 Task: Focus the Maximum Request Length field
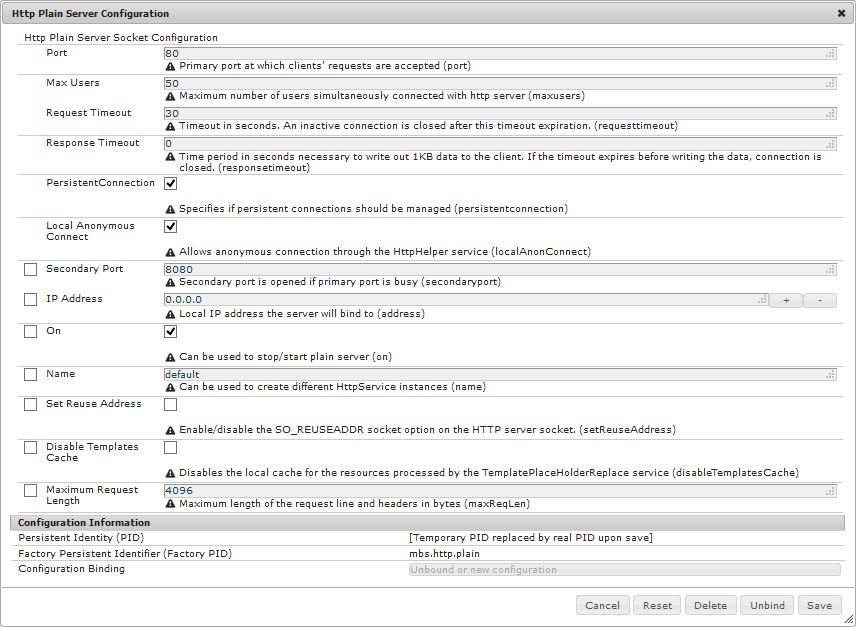pyautogui.click(x=499, y=491)
